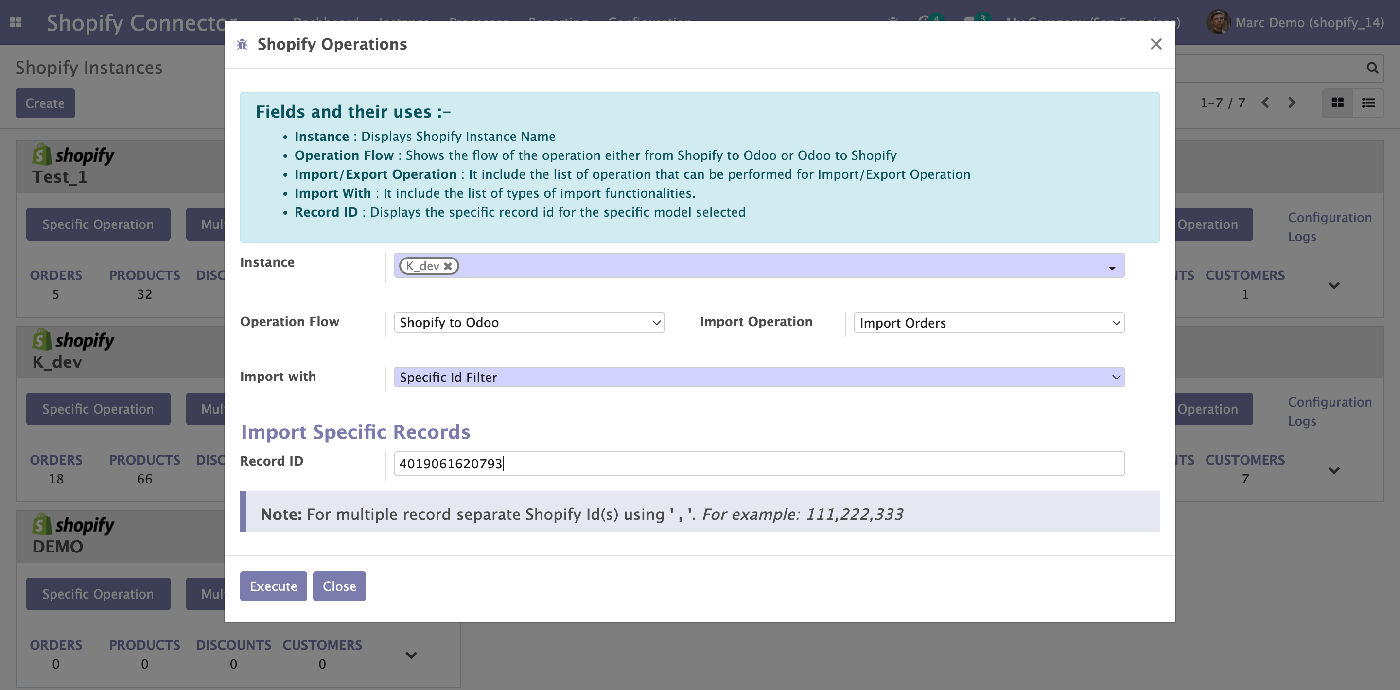Expand the K_dev instance card chevron
Screen dimensions: 1400x690
[x=1334, y=470]
